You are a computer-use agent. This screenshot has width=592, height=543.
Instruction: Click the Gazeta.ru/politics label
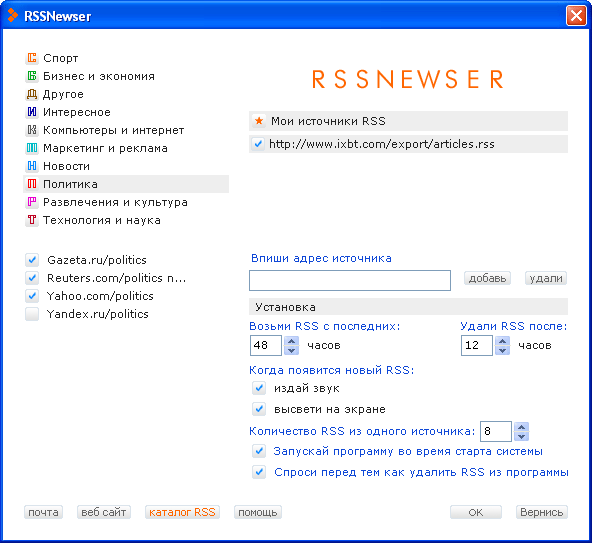coord(97,260)
